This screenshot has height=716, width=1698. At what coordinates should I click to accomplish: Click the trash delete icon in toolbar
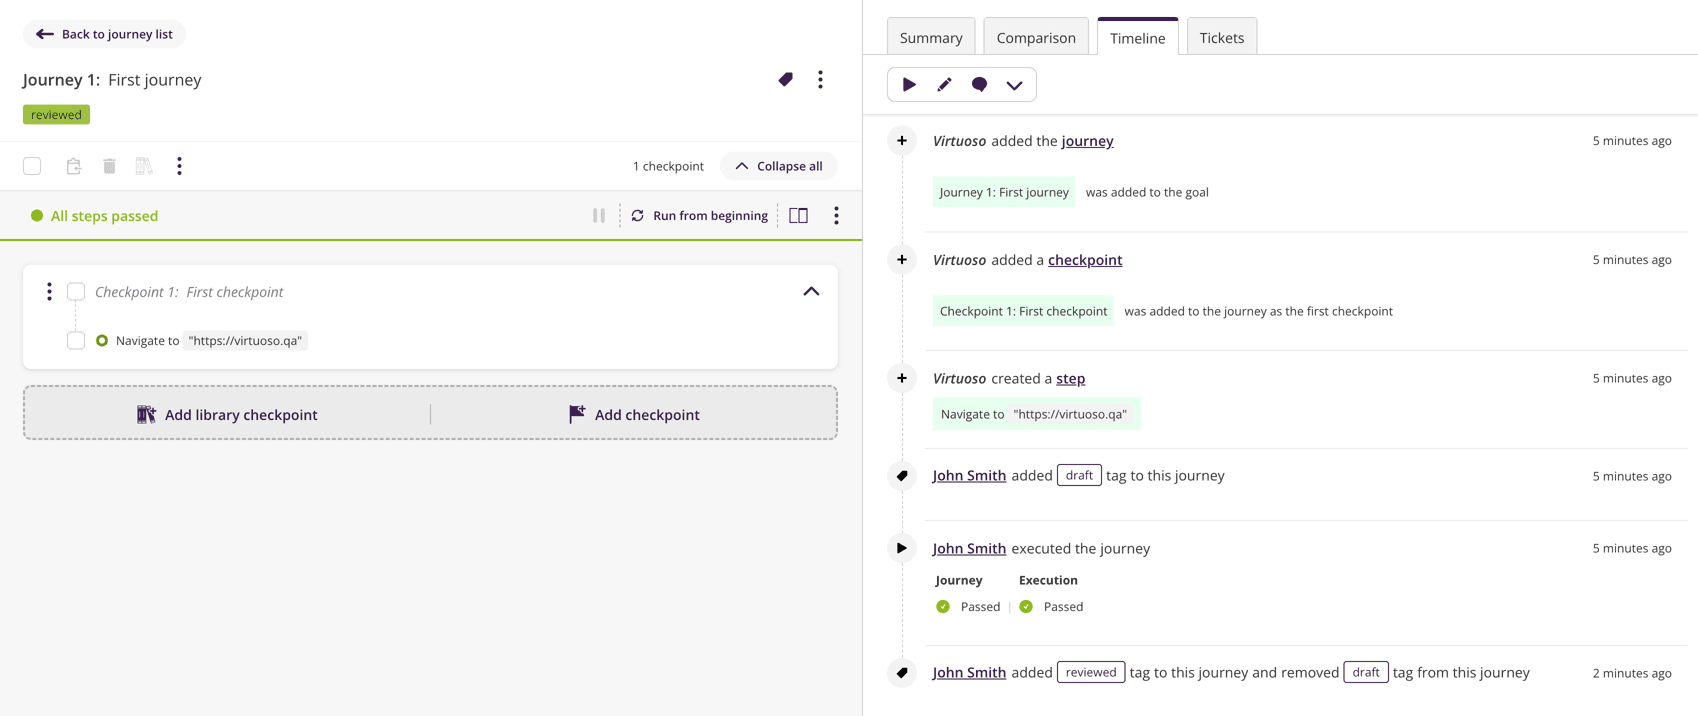[109, 166]
